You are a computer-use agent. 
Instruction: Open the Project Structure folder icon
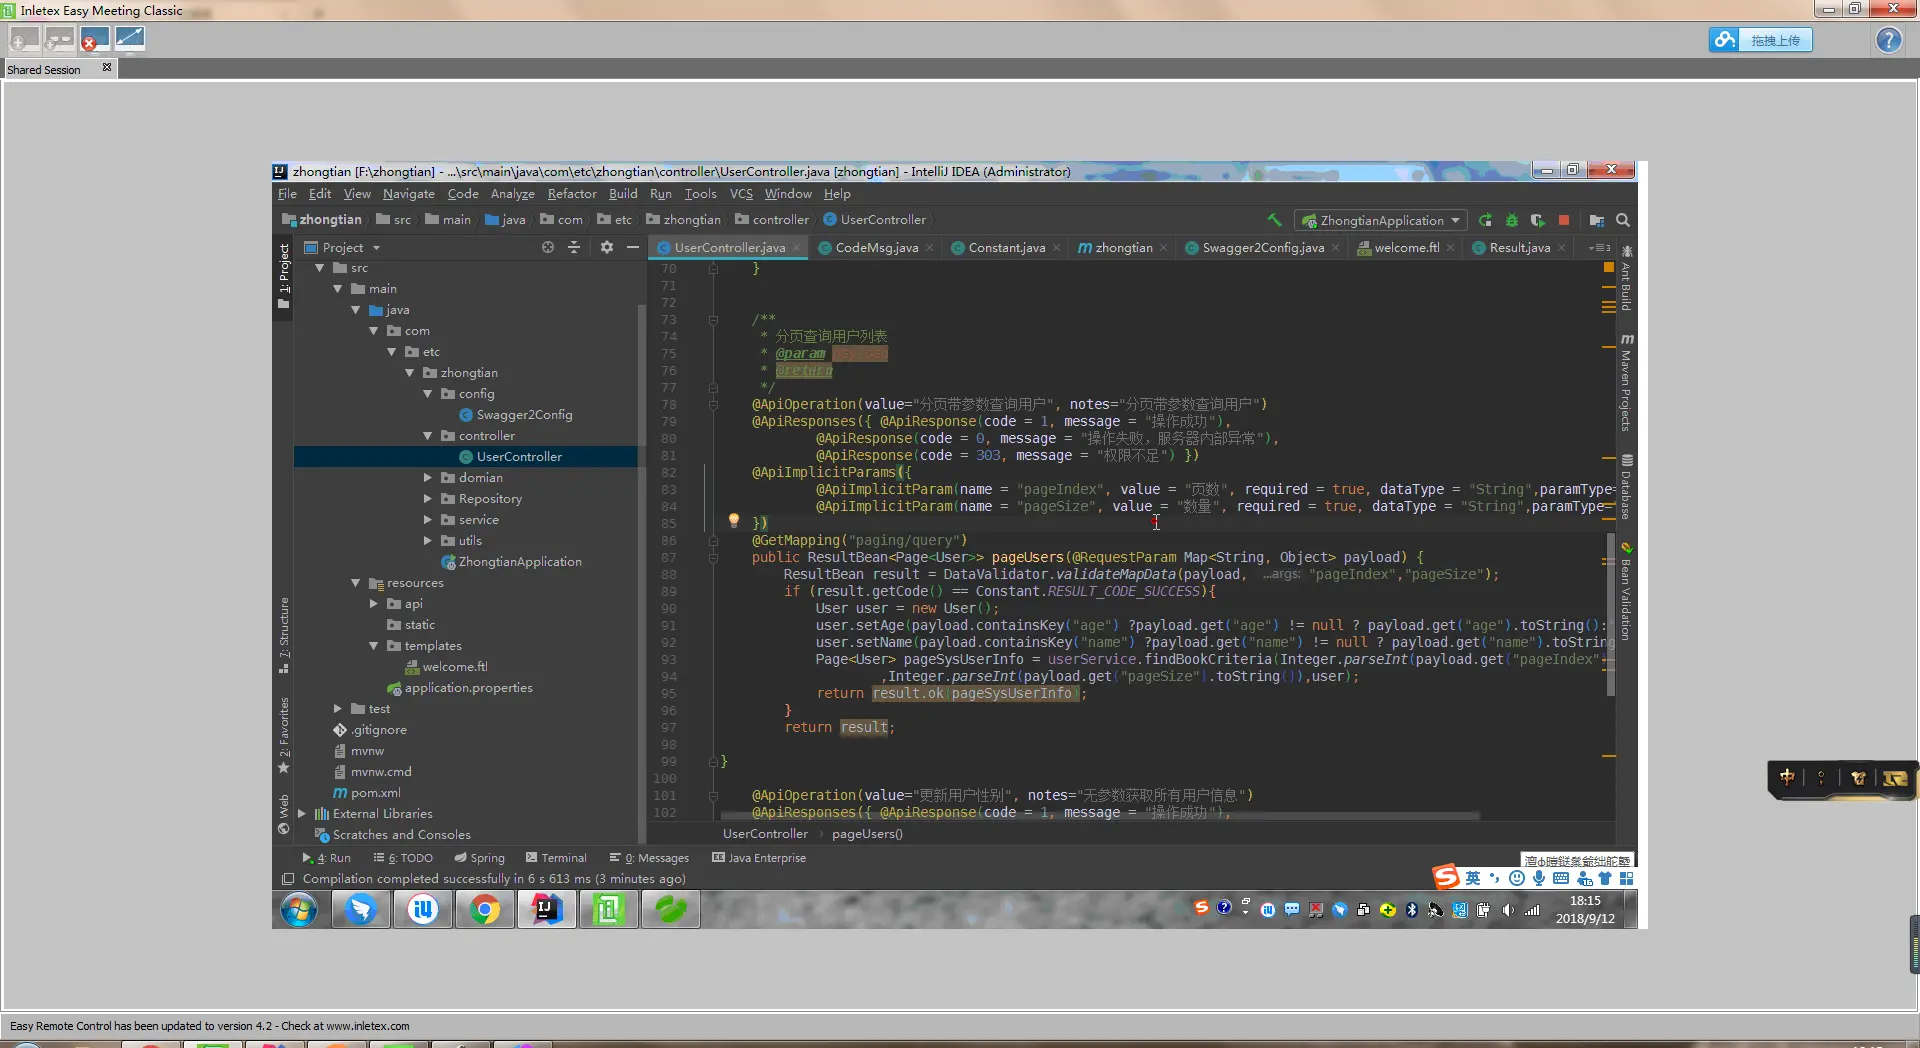1596,220
